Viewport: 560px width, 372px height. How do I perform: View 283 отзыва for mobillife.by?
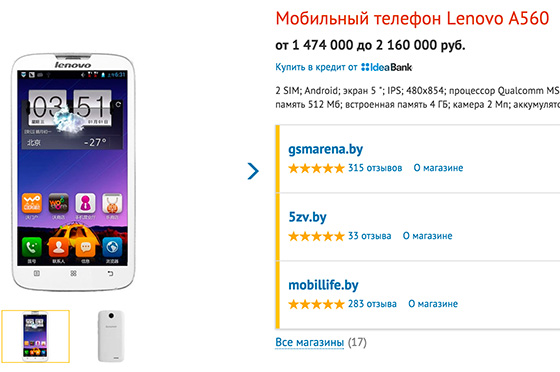(372, 304)
